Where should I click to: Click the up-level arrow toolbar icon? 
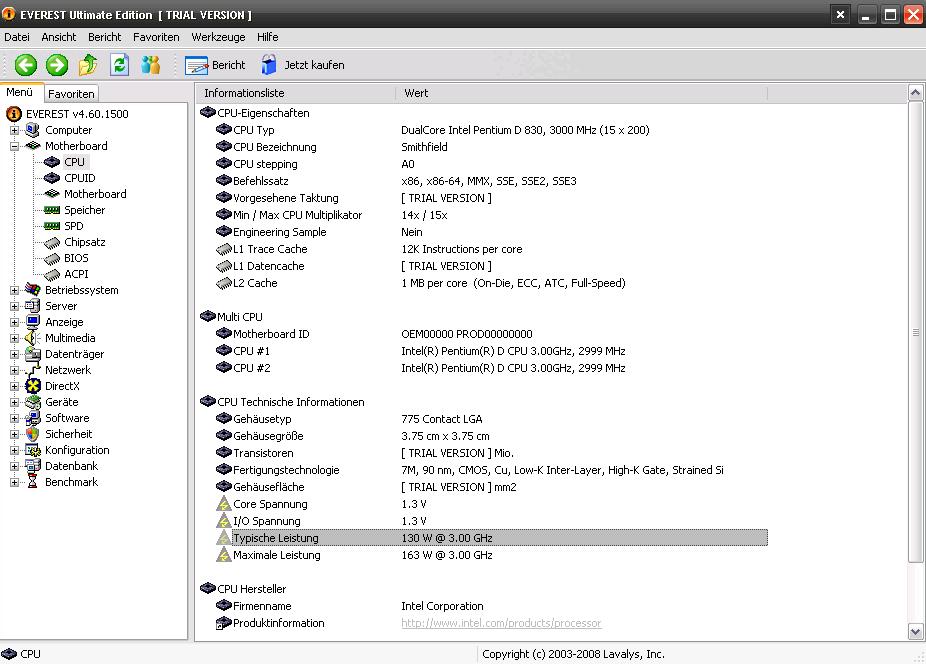tap(88, 65)
